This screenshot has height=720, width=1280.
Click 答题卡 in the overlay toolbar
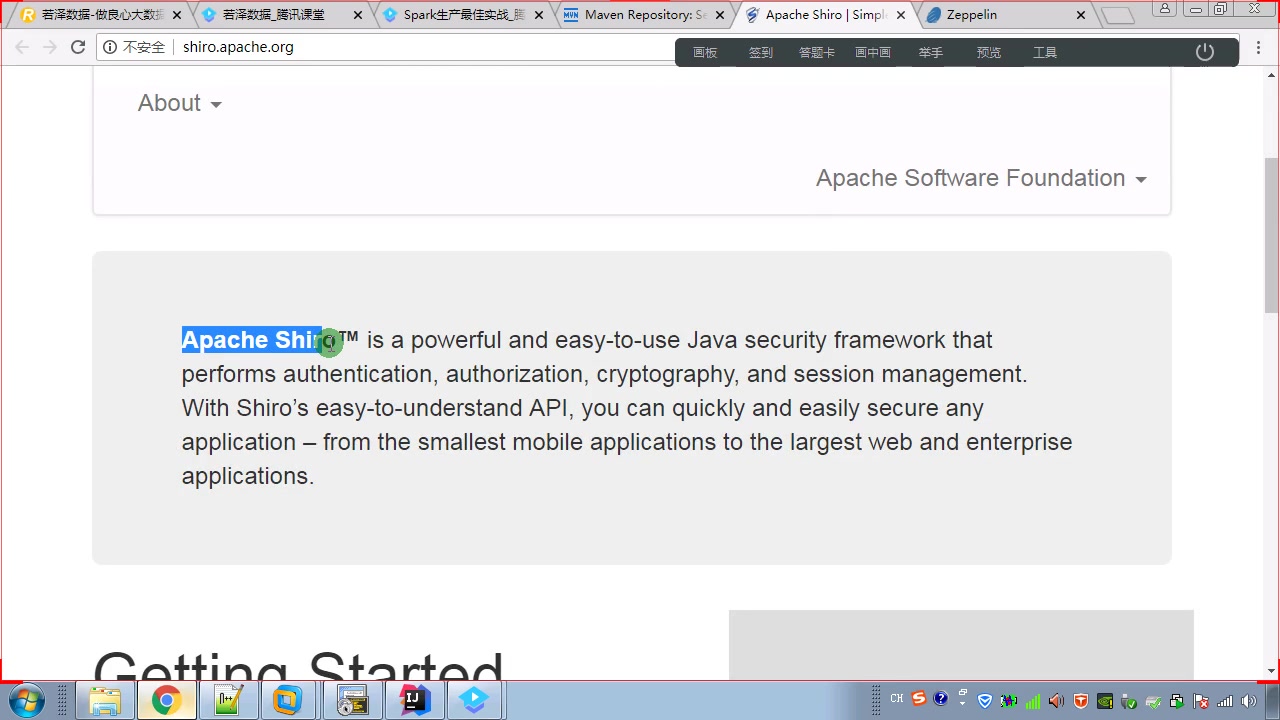[817, 53]
